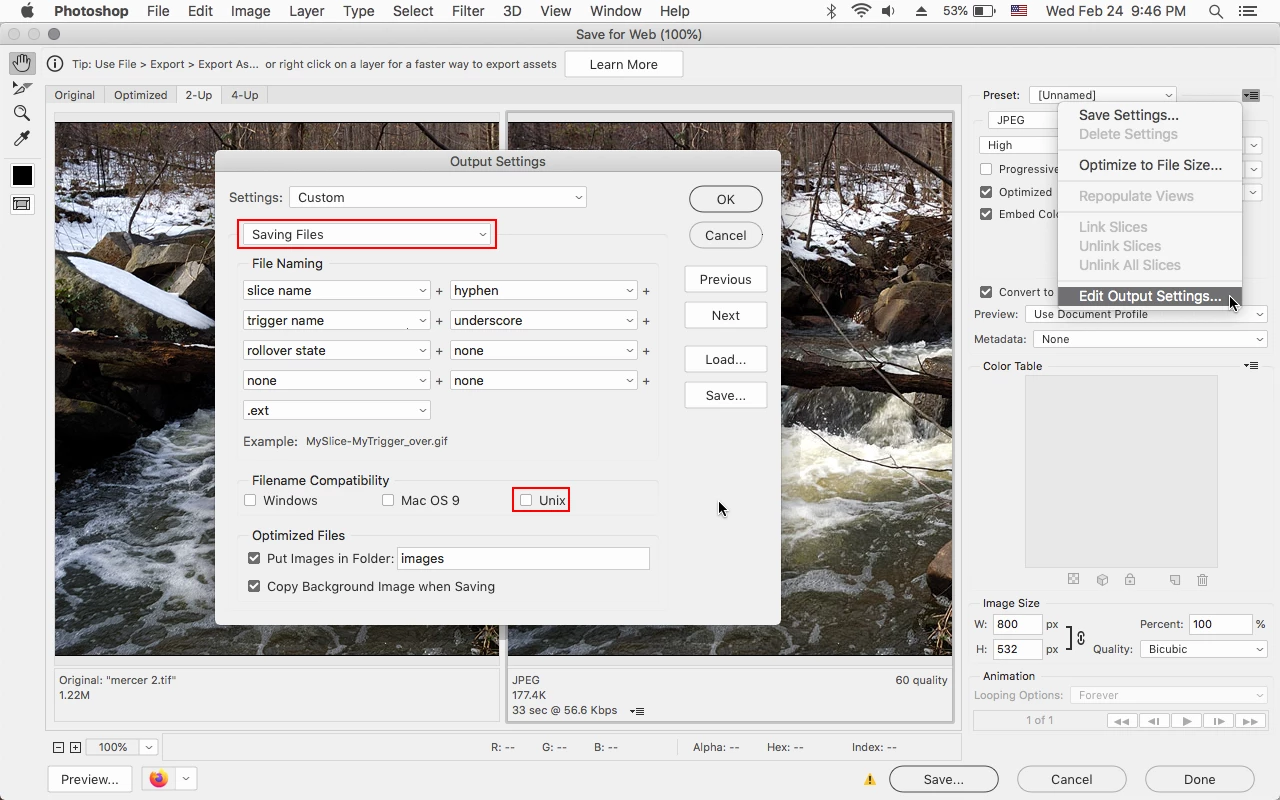The image size is (1280, 800).
Task: Toggle slices visibility icon
Action: tap(22, 204)
